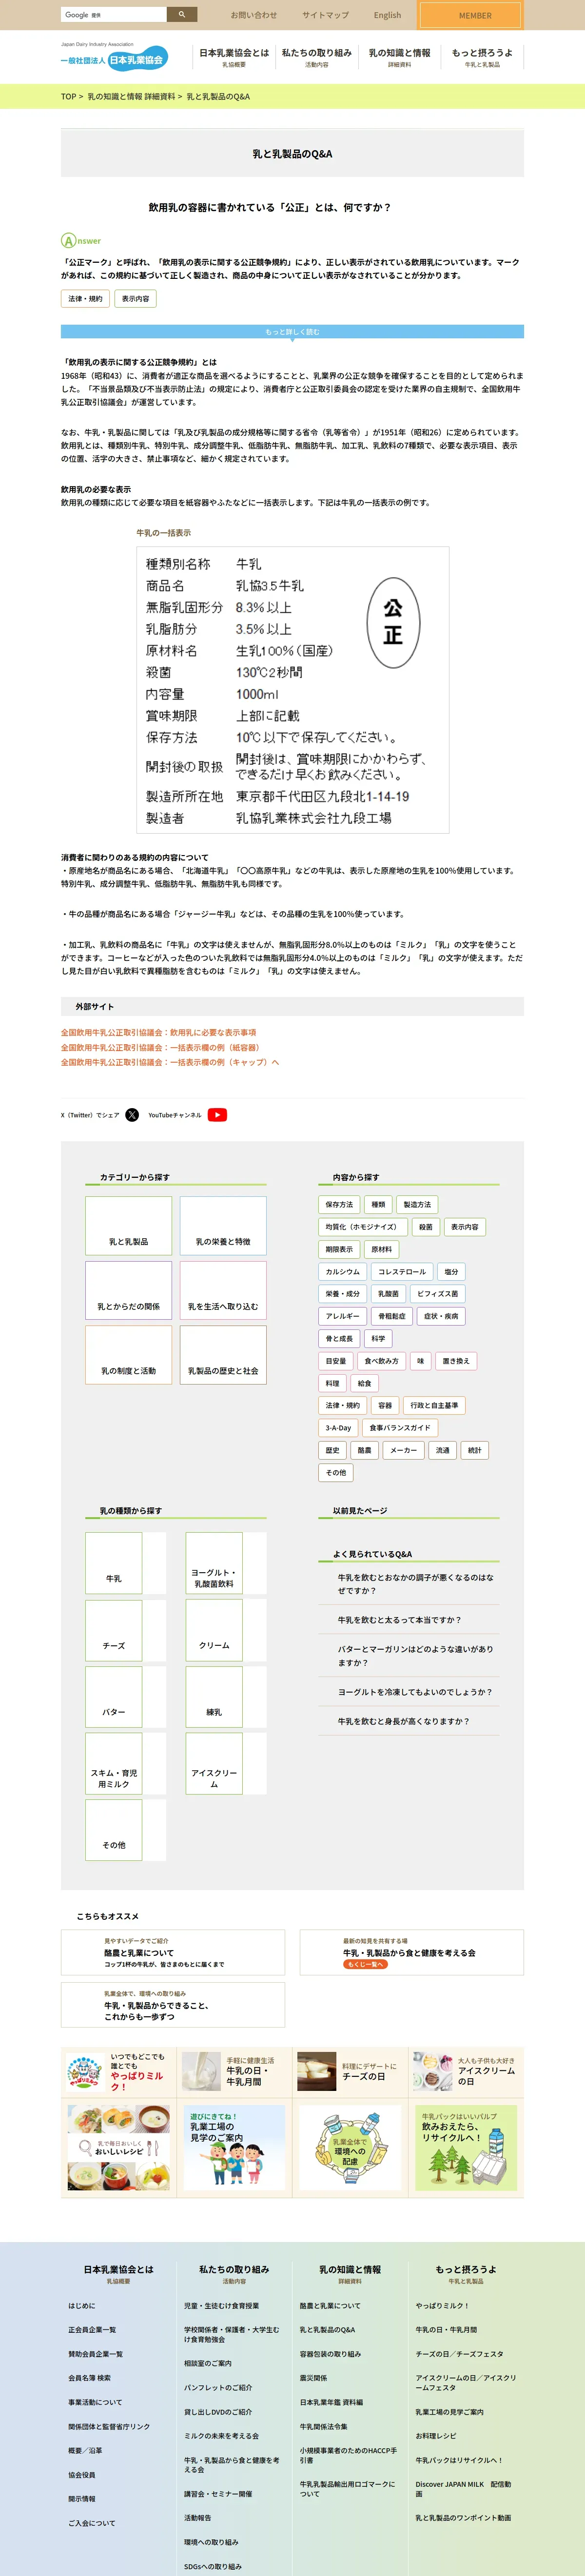Viewport: 585px width, 2576px height.
Task: Open the バター milk type card
Action: [x=114, y=1697]
